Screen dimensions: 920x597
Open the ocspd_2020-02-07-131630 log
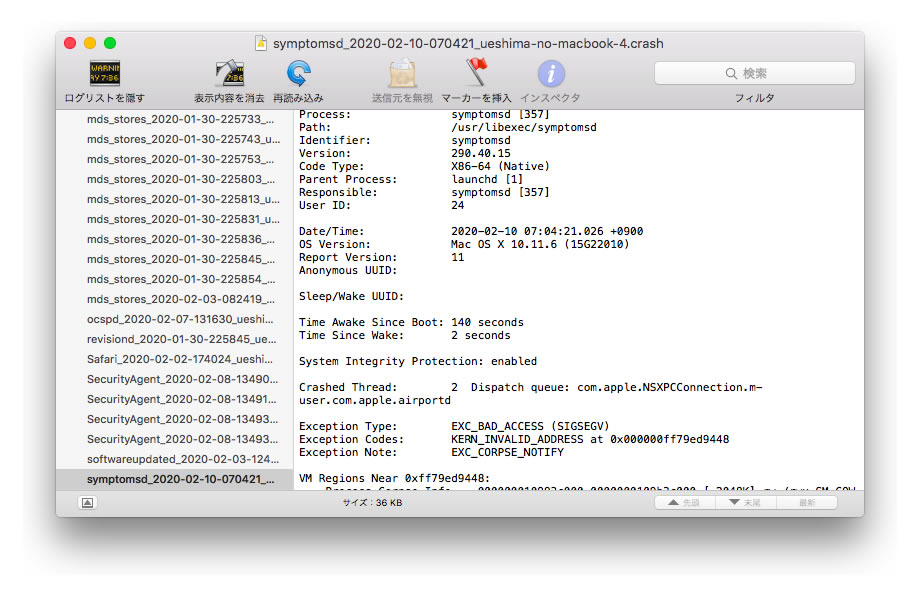(x=175, y=319)
